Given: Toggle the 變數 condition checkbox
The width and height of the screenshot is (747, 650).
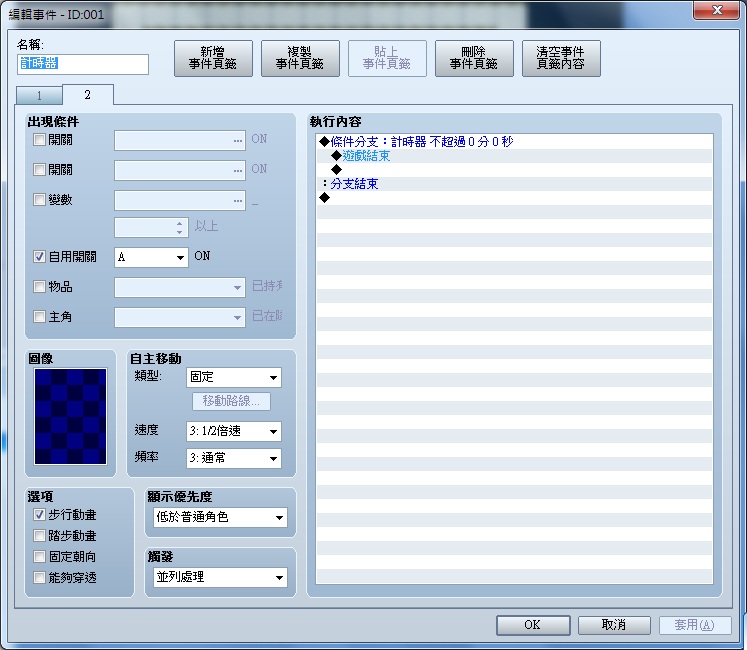Looking at the screenshot, I should tap(39, 199).
